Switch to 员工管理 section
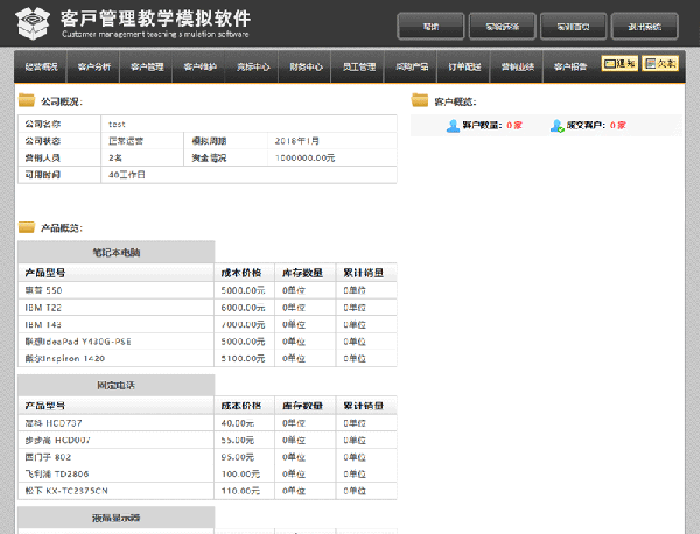The image size is (700, 534). pyautogui.click(x=359, y=67)
